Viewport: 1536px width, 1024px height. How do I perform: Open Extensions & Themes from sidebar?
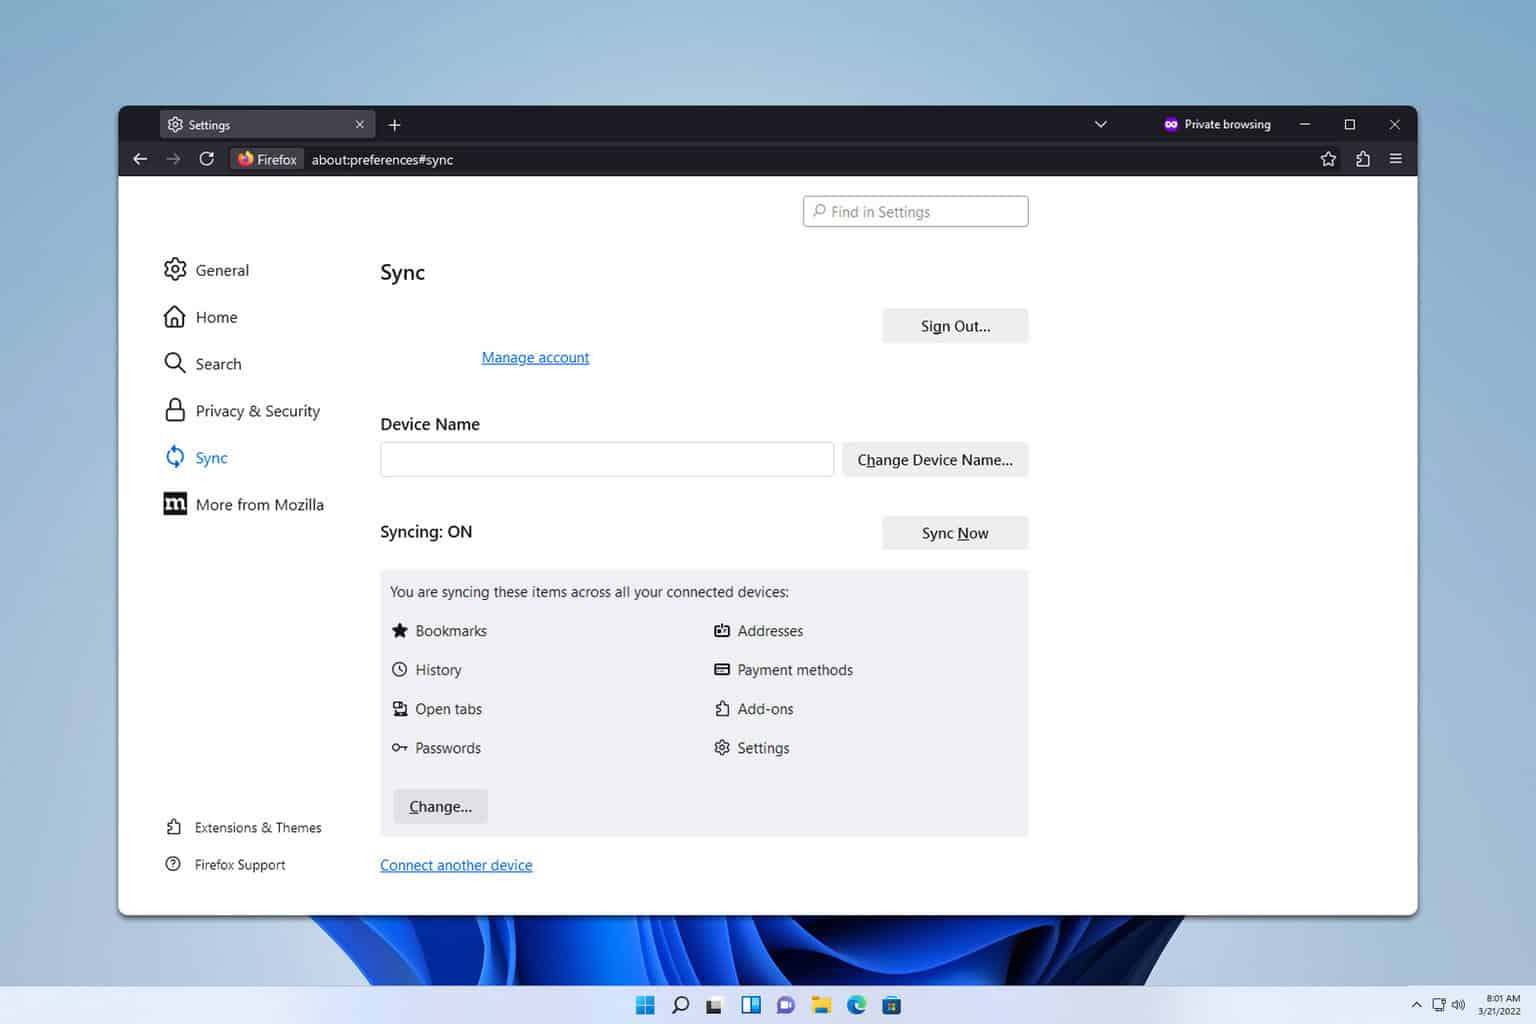click(243, 828)
